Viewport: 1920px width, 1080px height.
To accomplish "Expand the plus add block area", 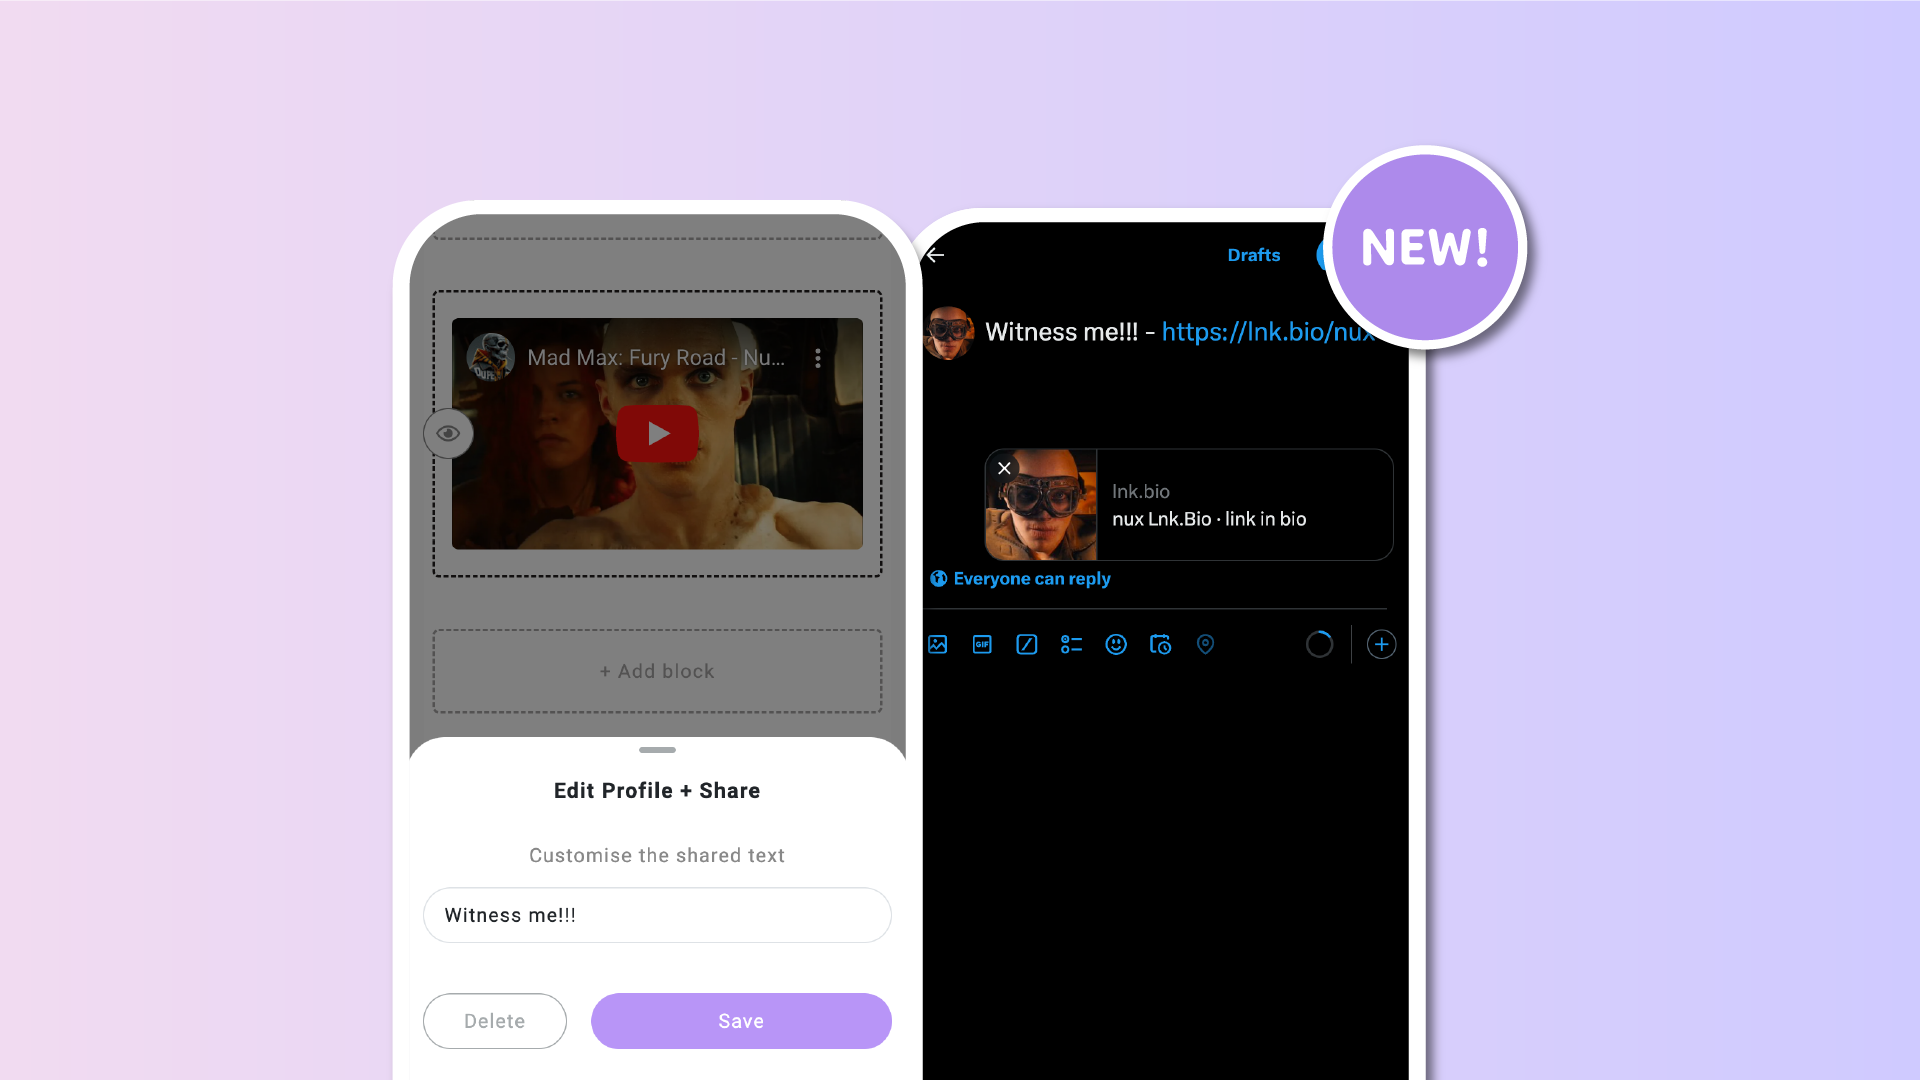I will (657, 671).
